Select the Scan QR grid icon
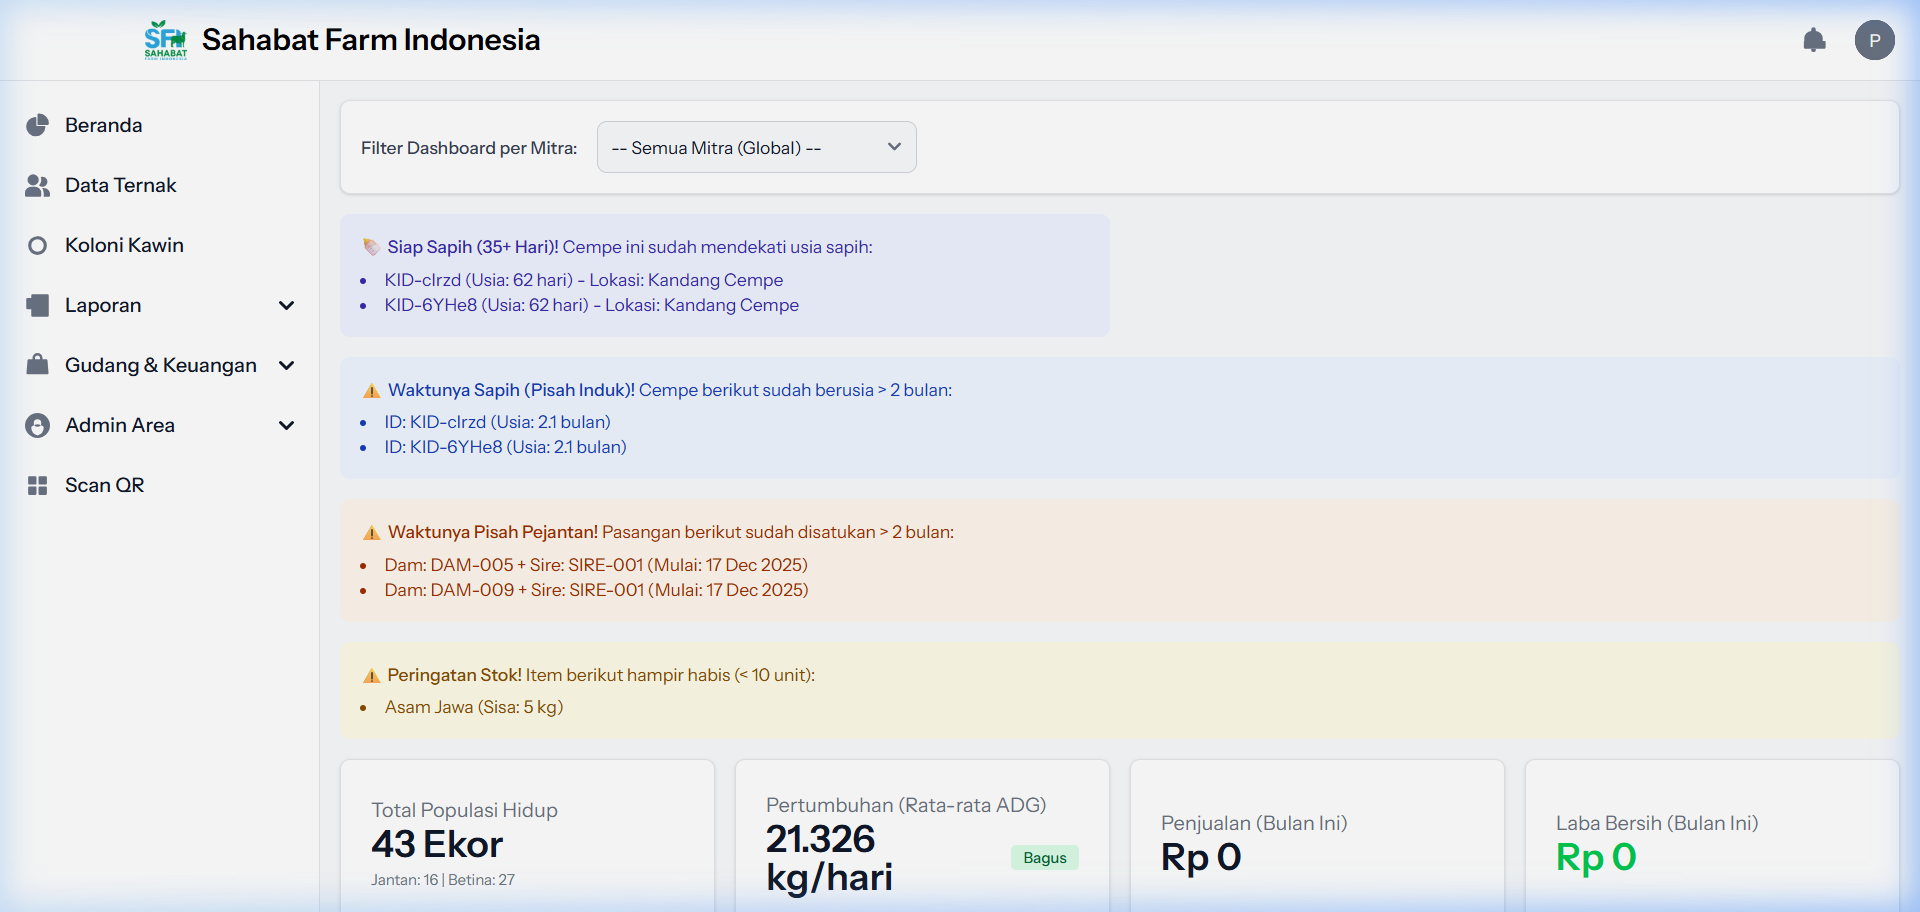The width and height of the screenshot is (1920, 912). pyautogui.click(x=38, y=485)
